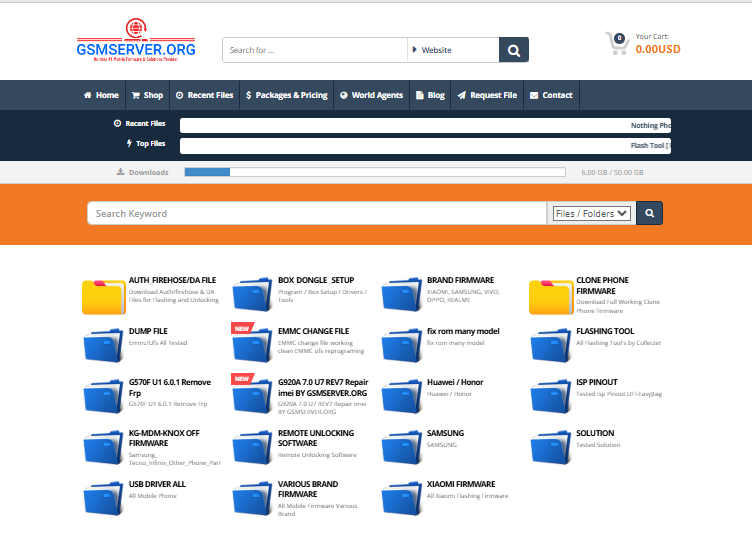Select Request File in the navigation
The width and height of the screenshot is (752, 538).
pos(487,95)
